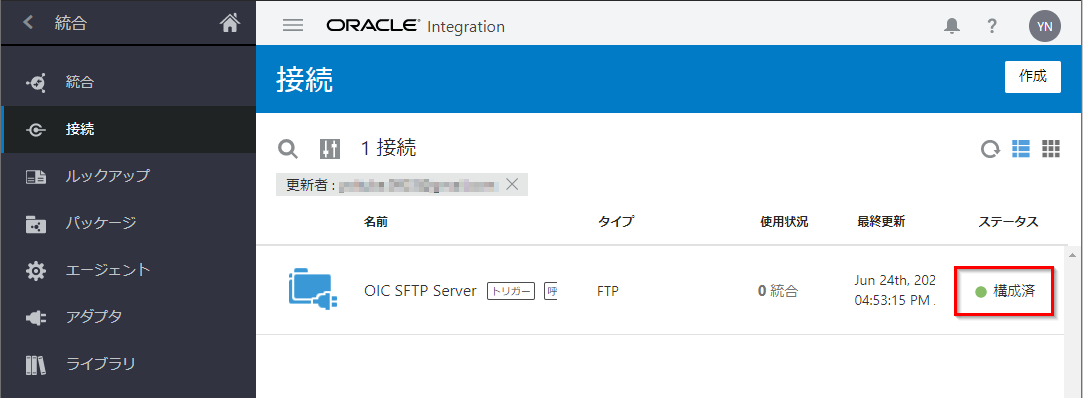Switch to list view
Viewport: 1083px width, 398px height.
pos(1021,148)
